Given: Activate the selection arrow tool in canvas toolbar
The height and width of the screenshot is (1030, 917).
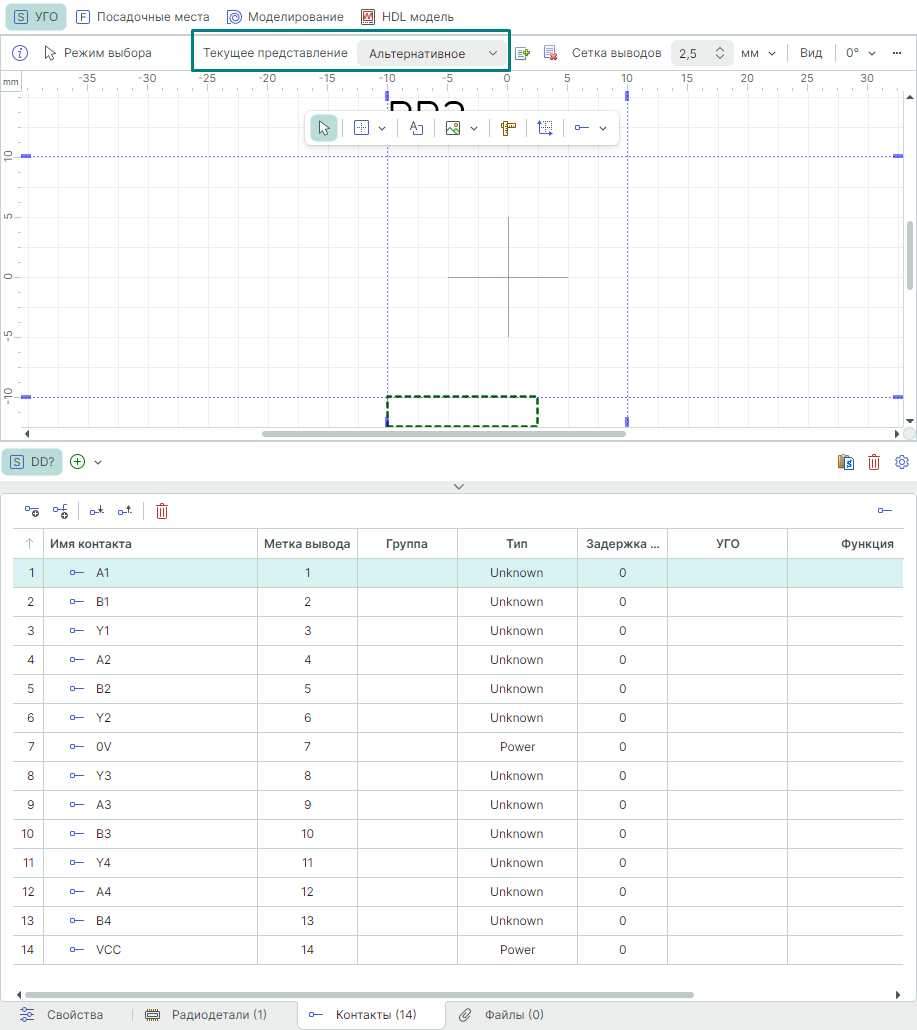Looking at the screenshot, I should pyautogui.click(x=323, y=128).
